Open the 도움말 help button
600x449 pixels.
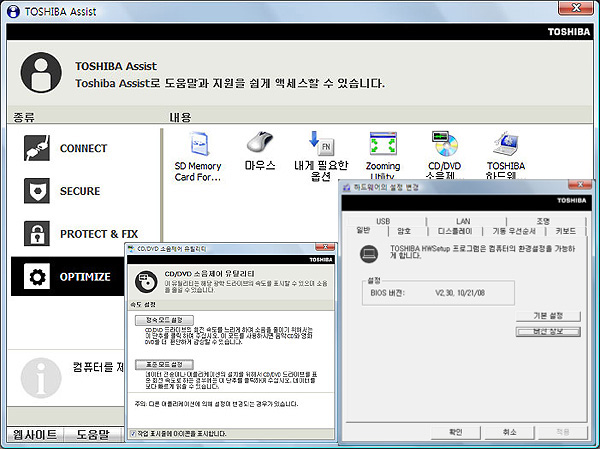tap(93, 434)
